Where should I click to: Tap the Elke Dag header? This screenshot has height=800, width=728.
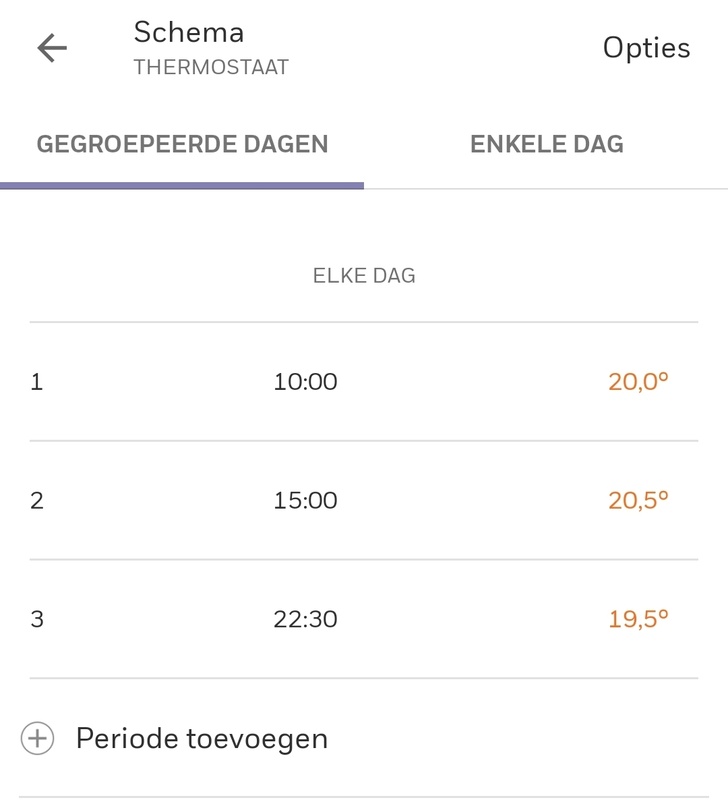[x=364, y=276]
